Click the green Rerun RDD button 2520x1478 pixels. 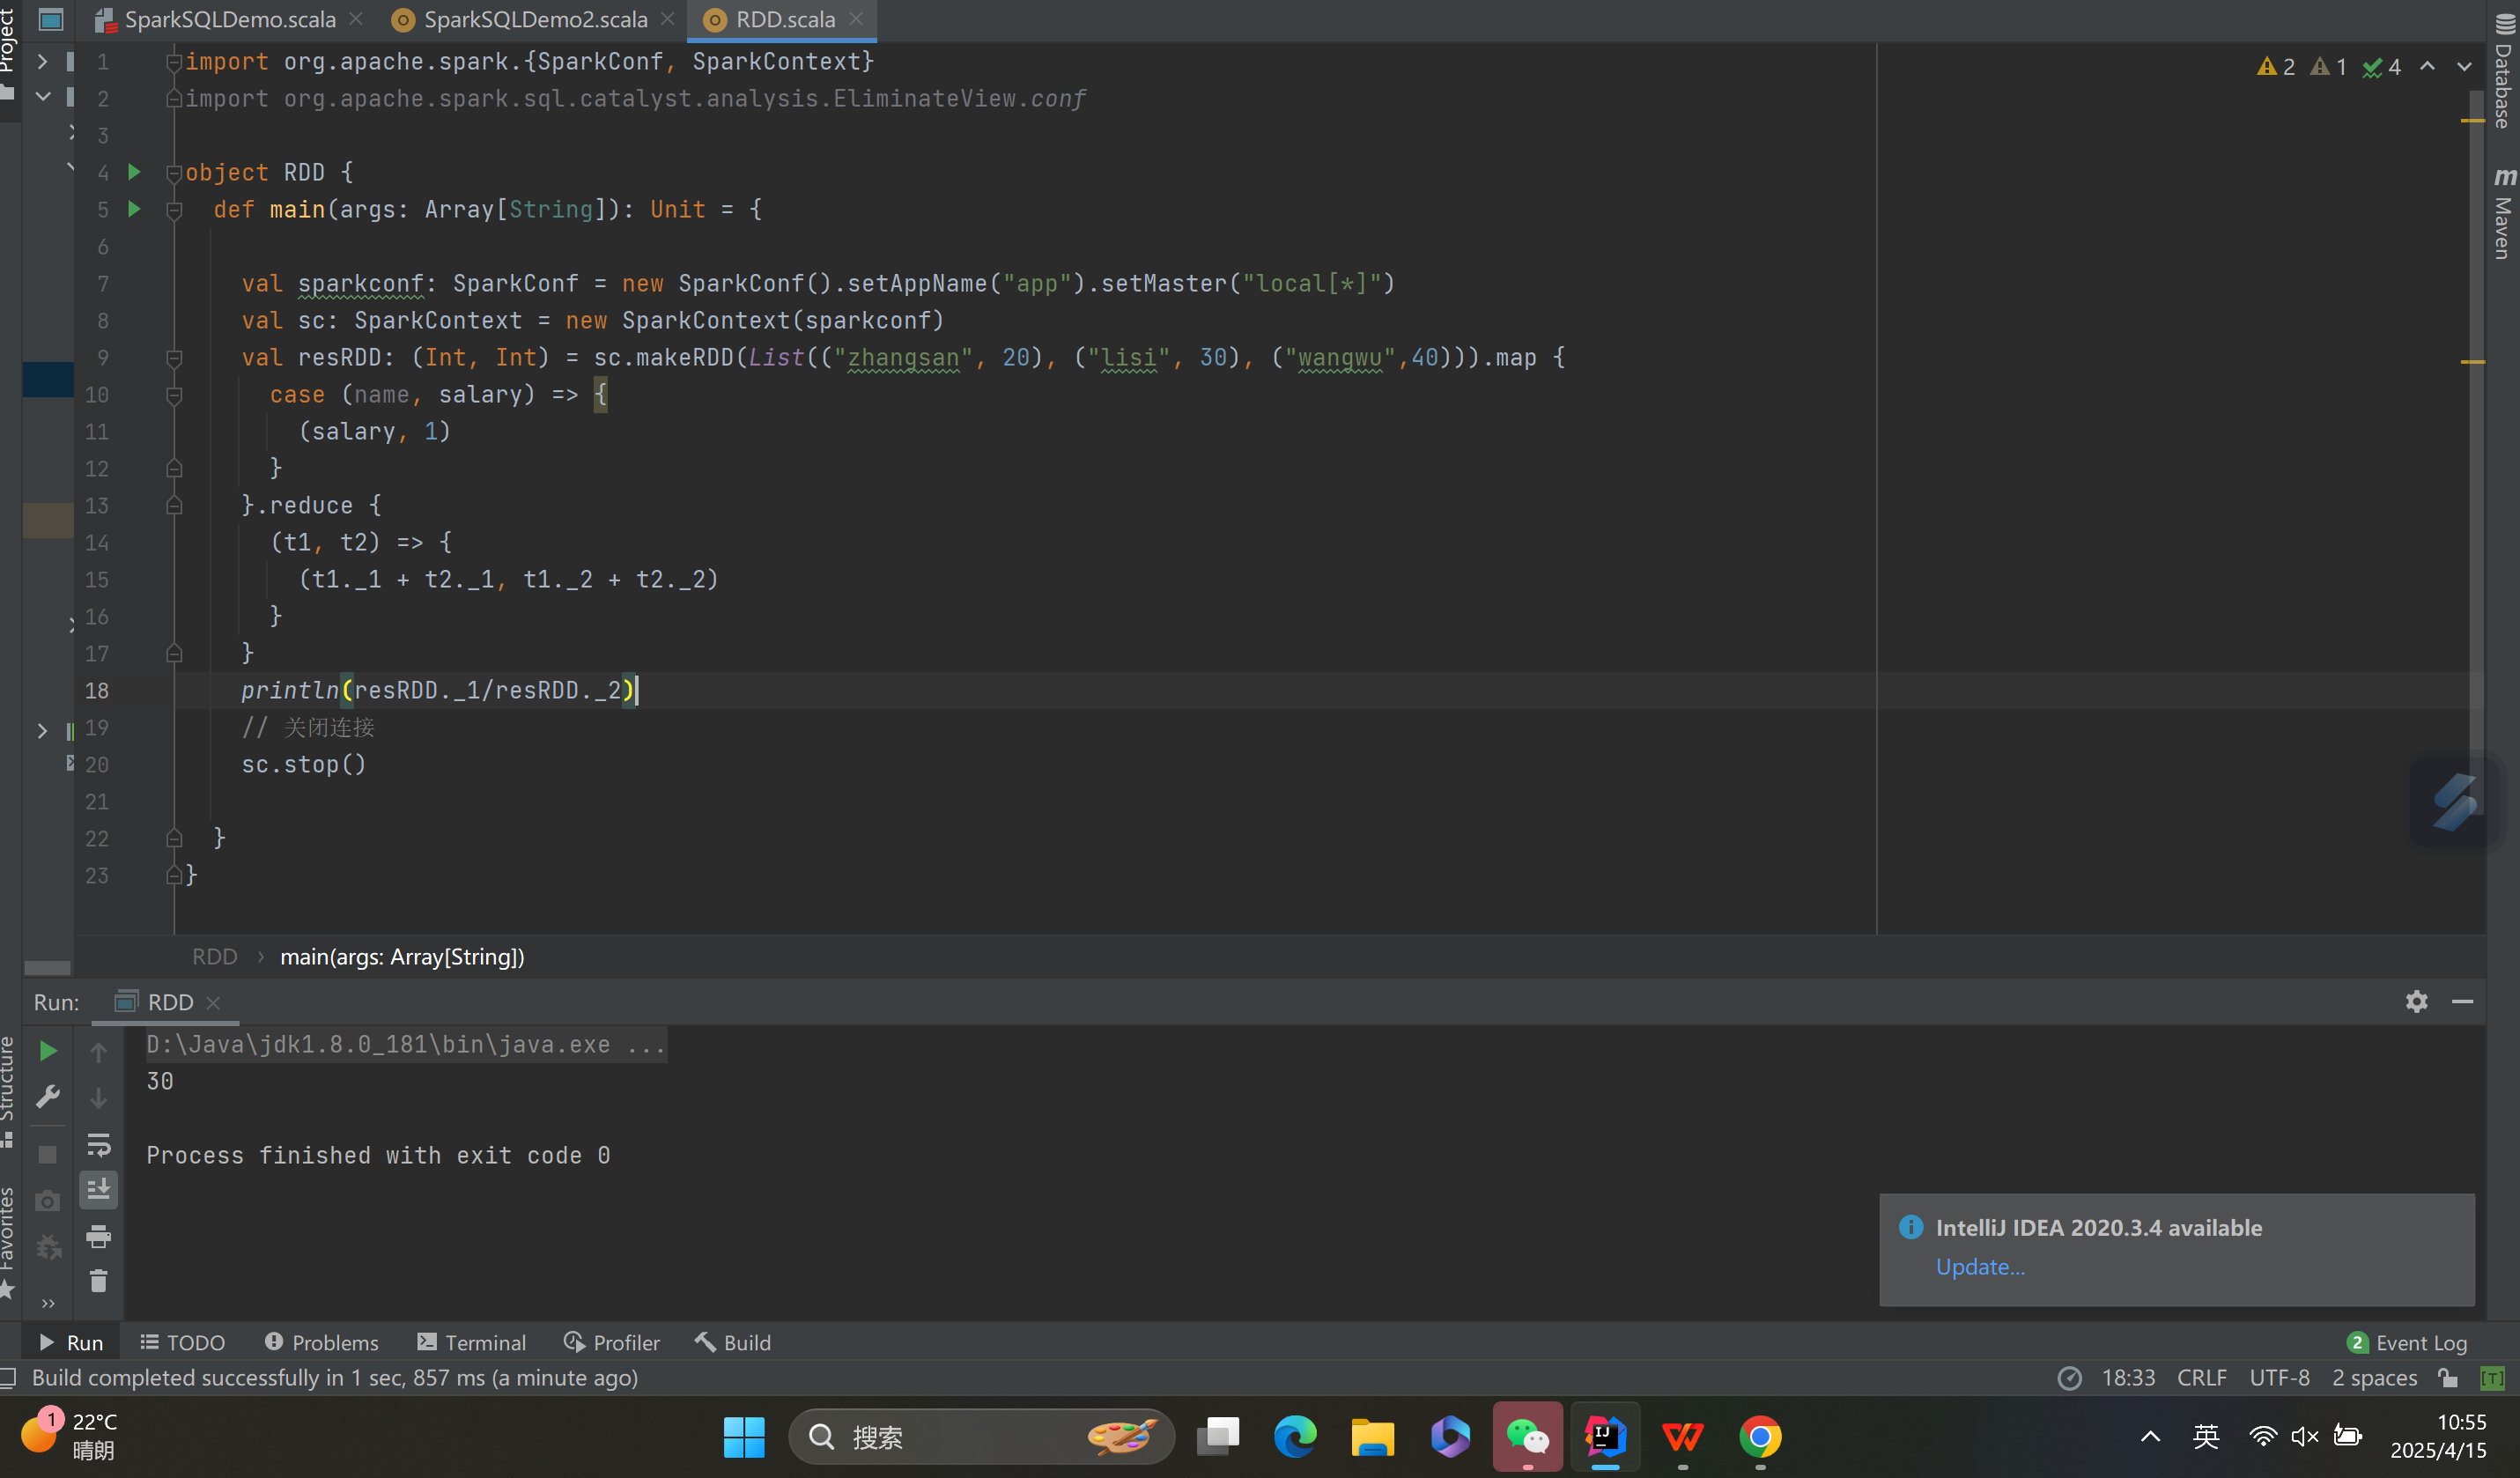click(x=47, y=1051)
